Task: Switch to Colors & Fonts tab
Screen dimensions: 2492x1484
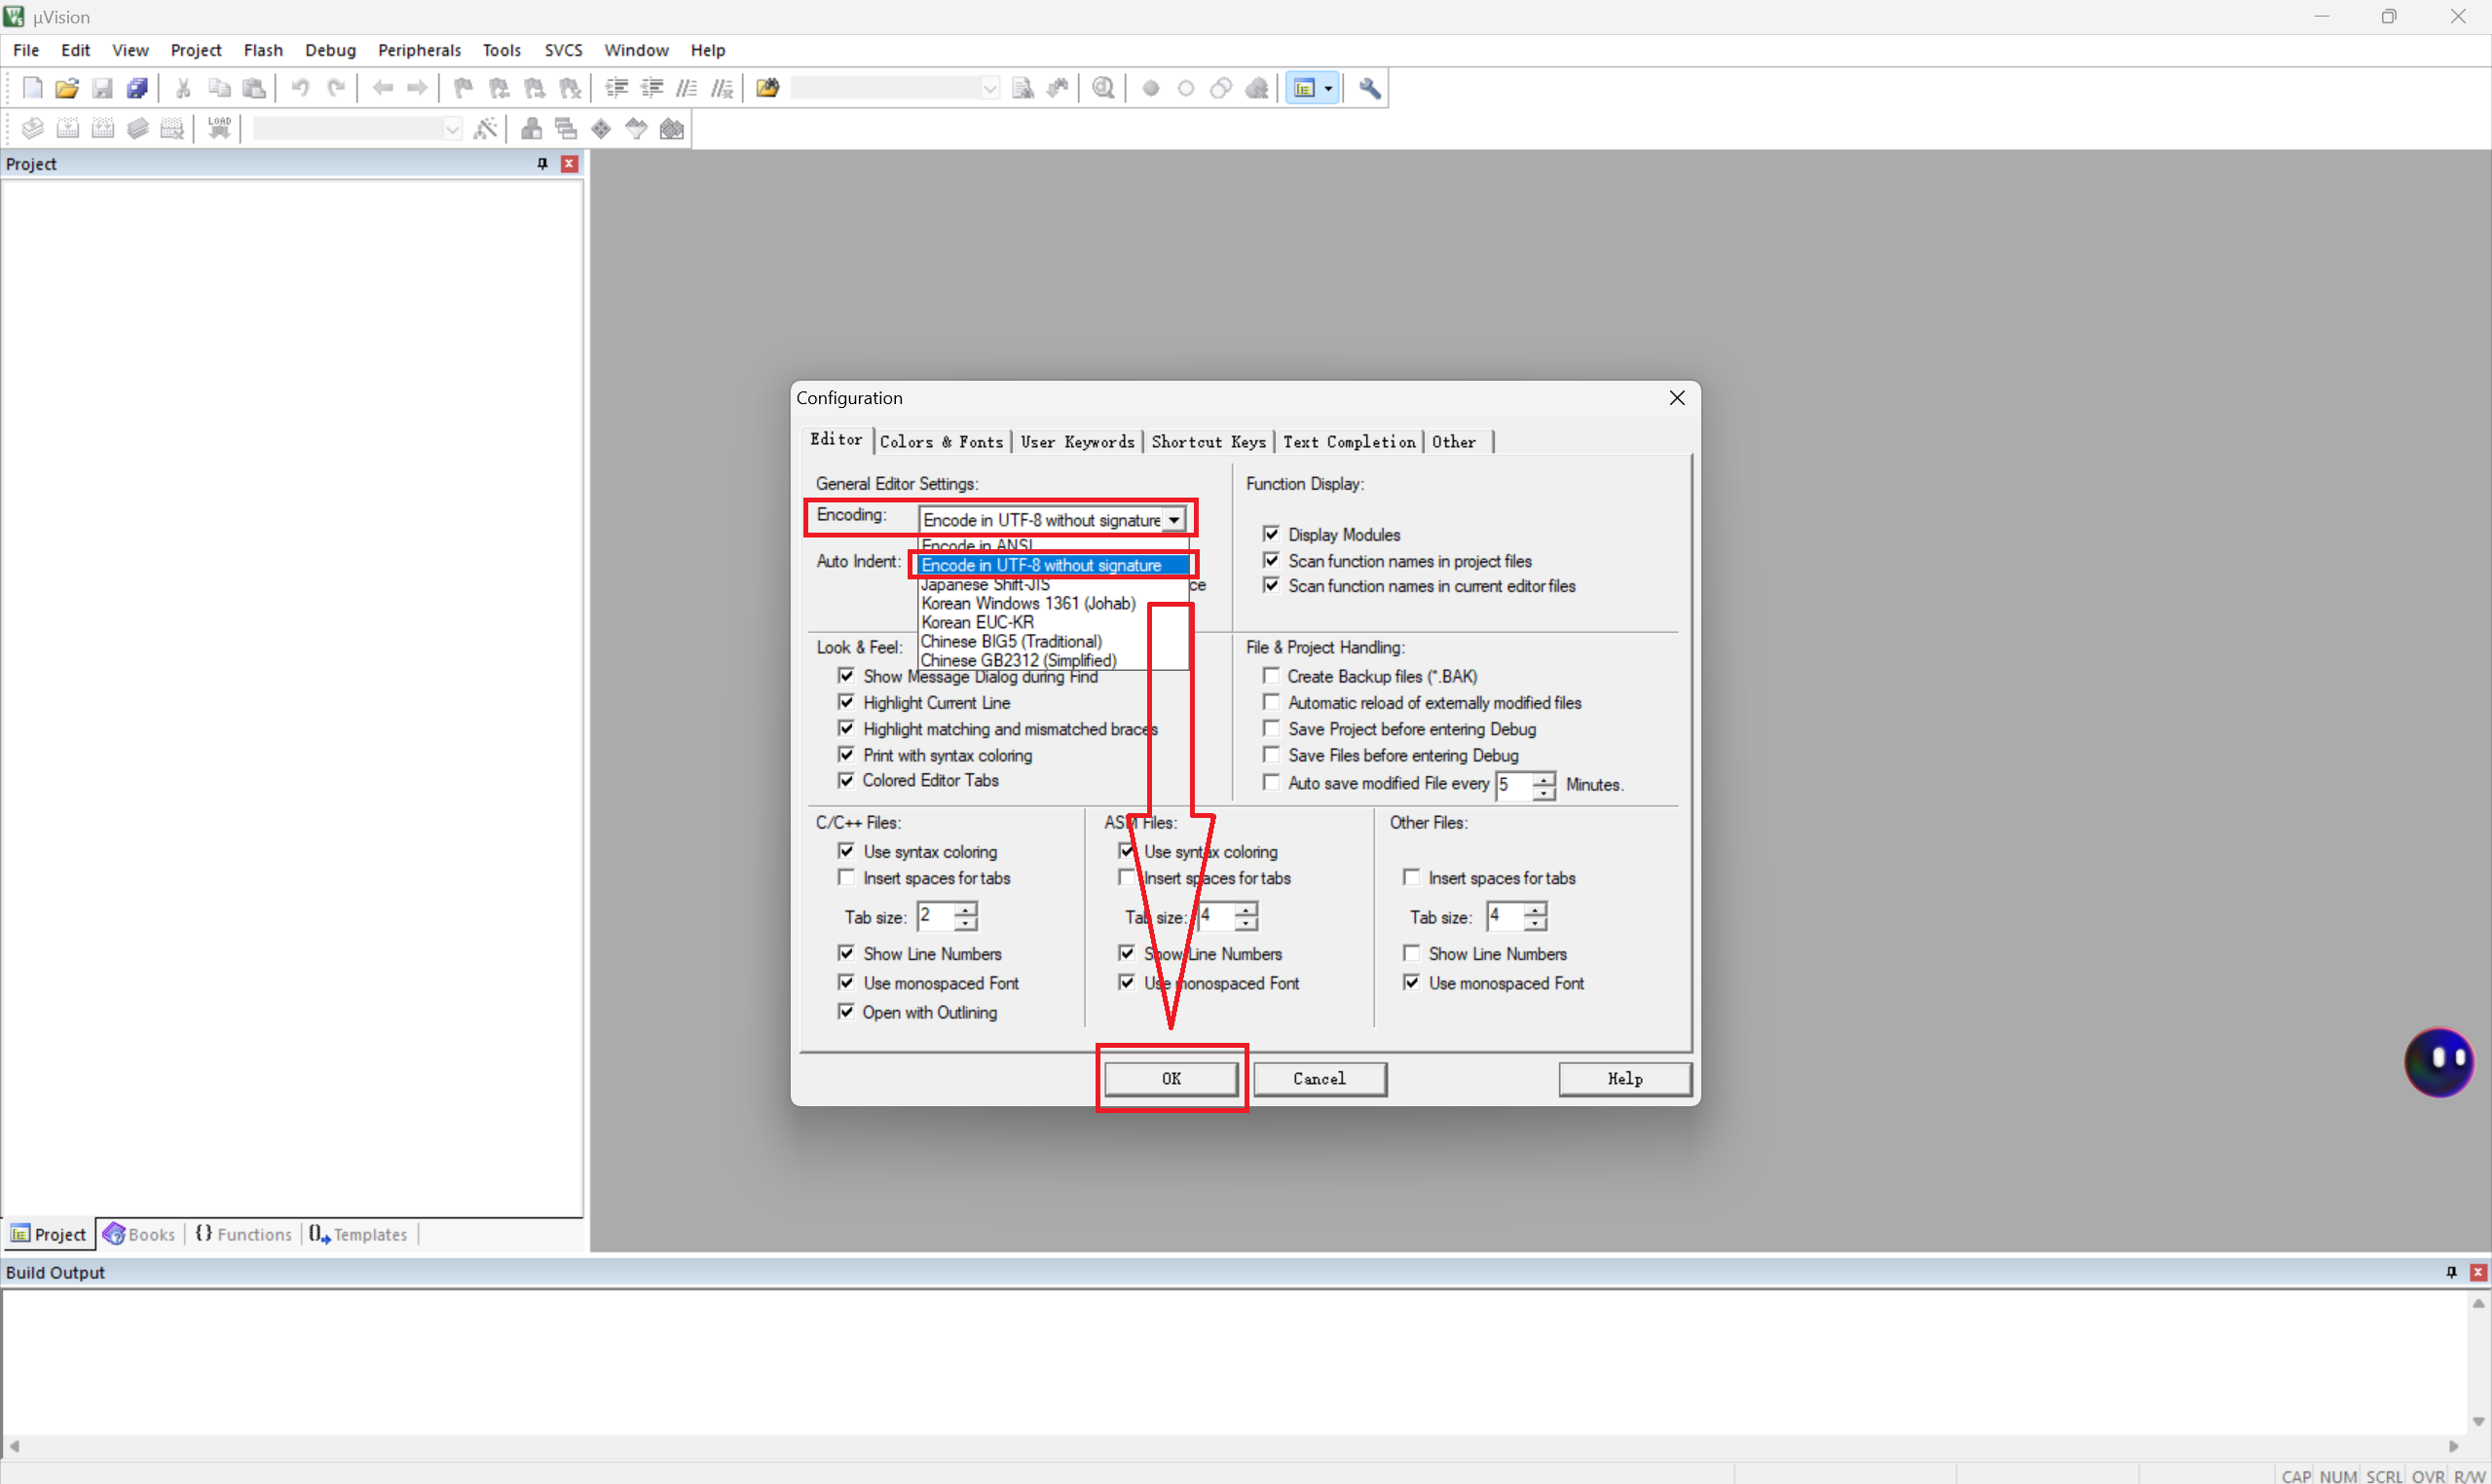Action: pyautogui.click(x=941, y=442)
